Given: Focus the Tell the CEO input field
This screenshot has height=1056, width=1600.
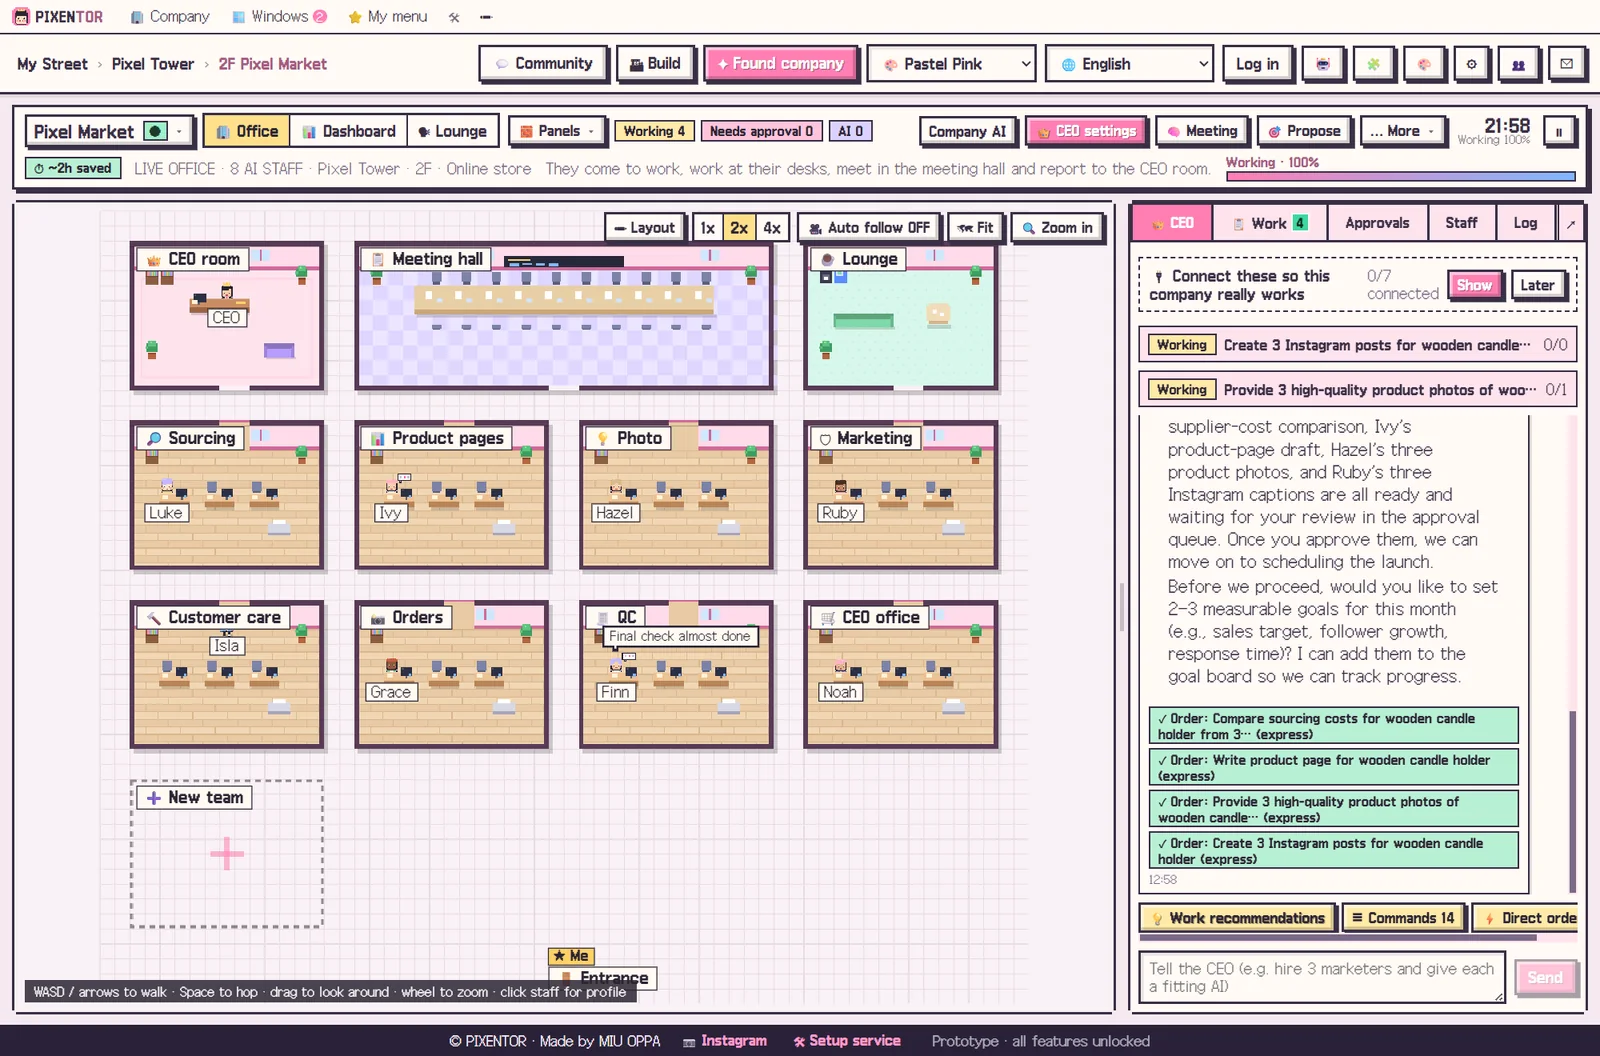Looking at the screenshot, I should [x=1322, y=977].
